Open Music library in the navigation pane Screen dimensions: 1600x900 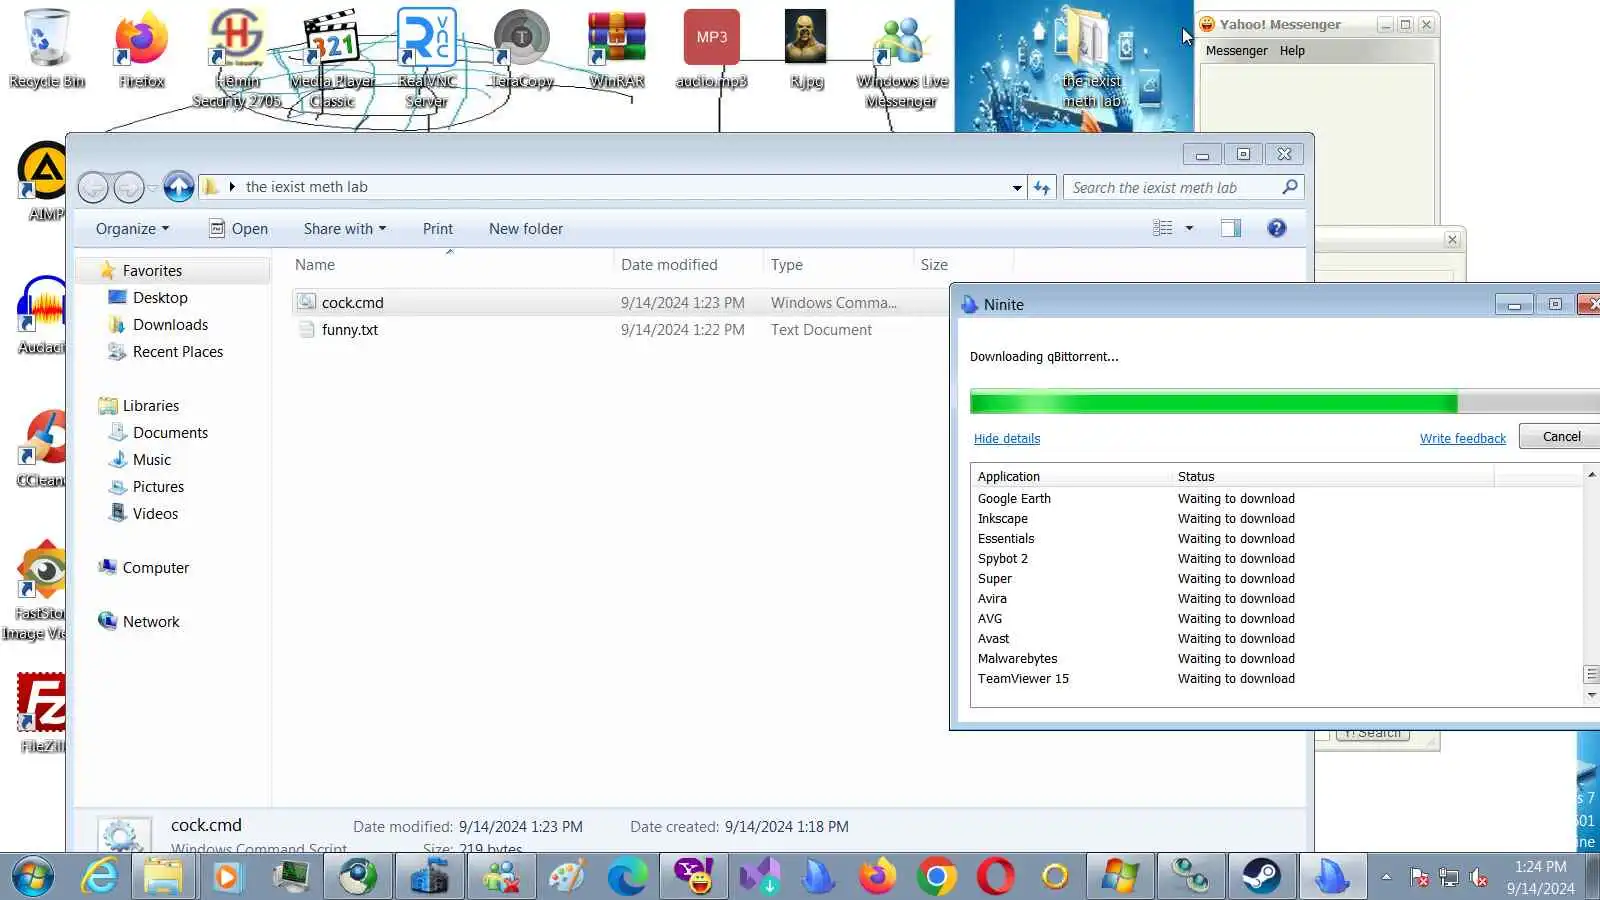click(151, 459)
